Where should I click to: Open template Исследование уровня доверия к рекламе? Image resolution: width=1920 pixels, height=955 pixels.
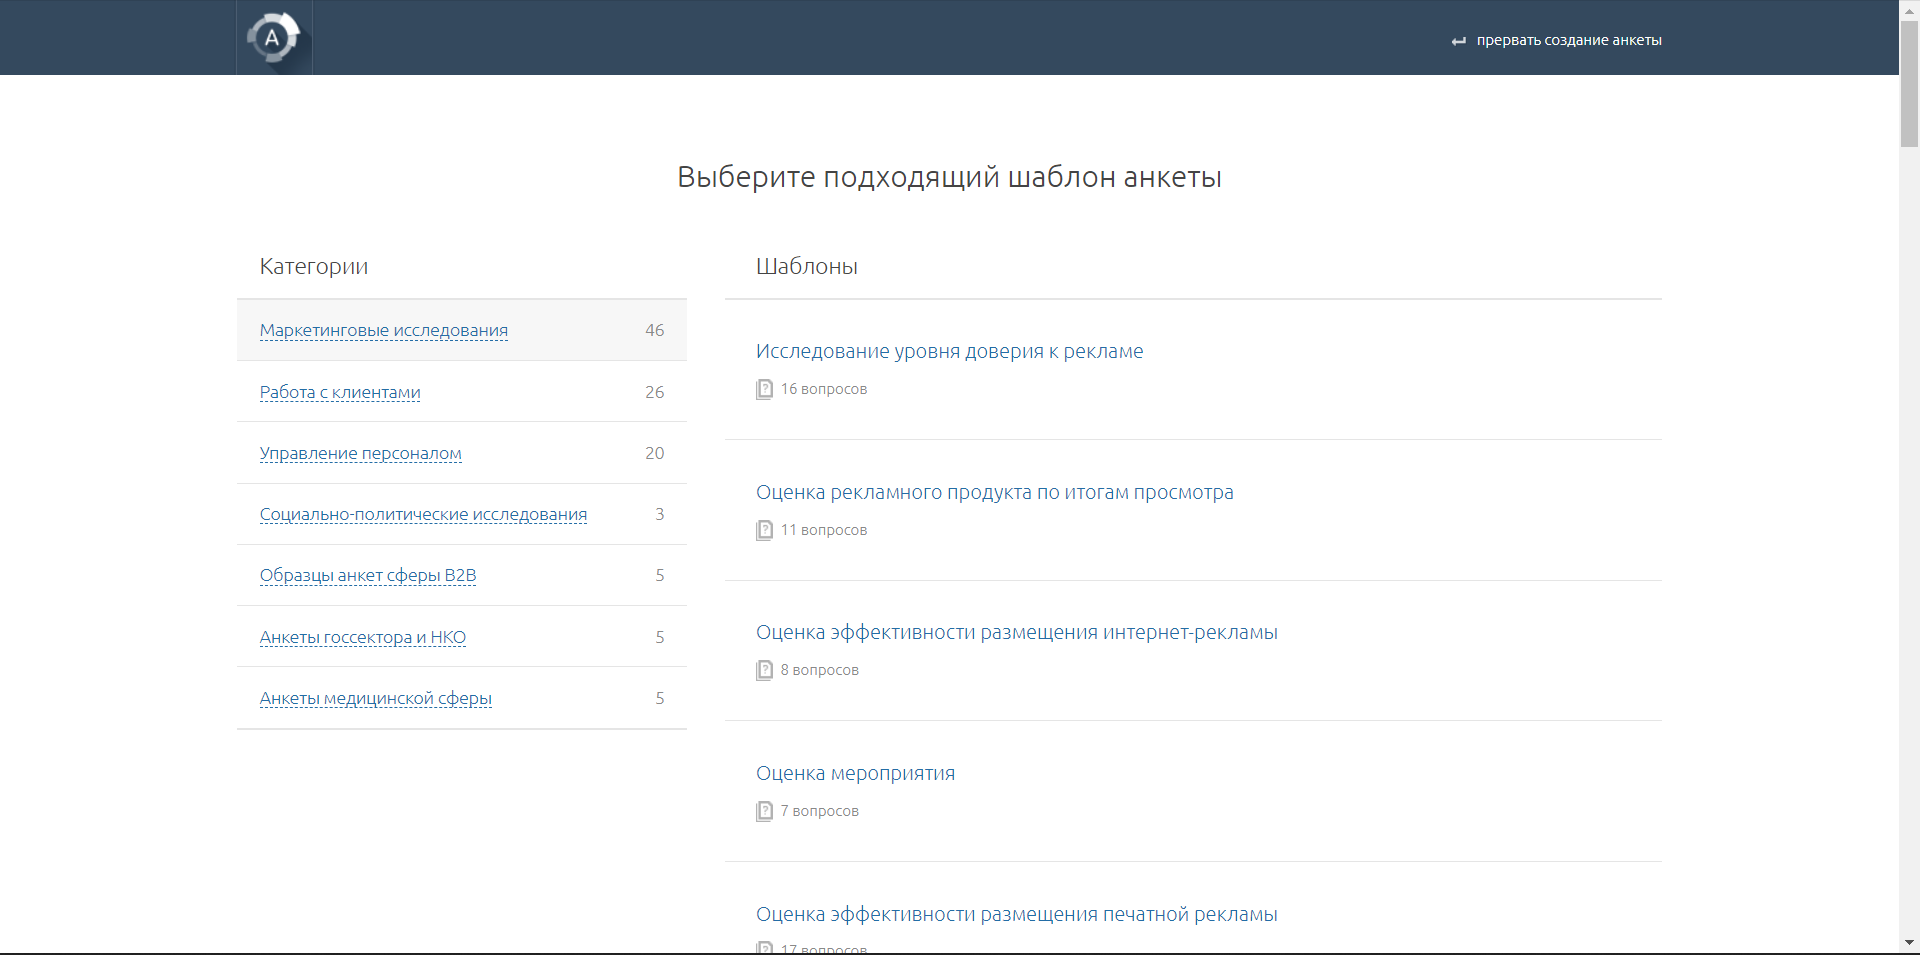click(949, 351)
